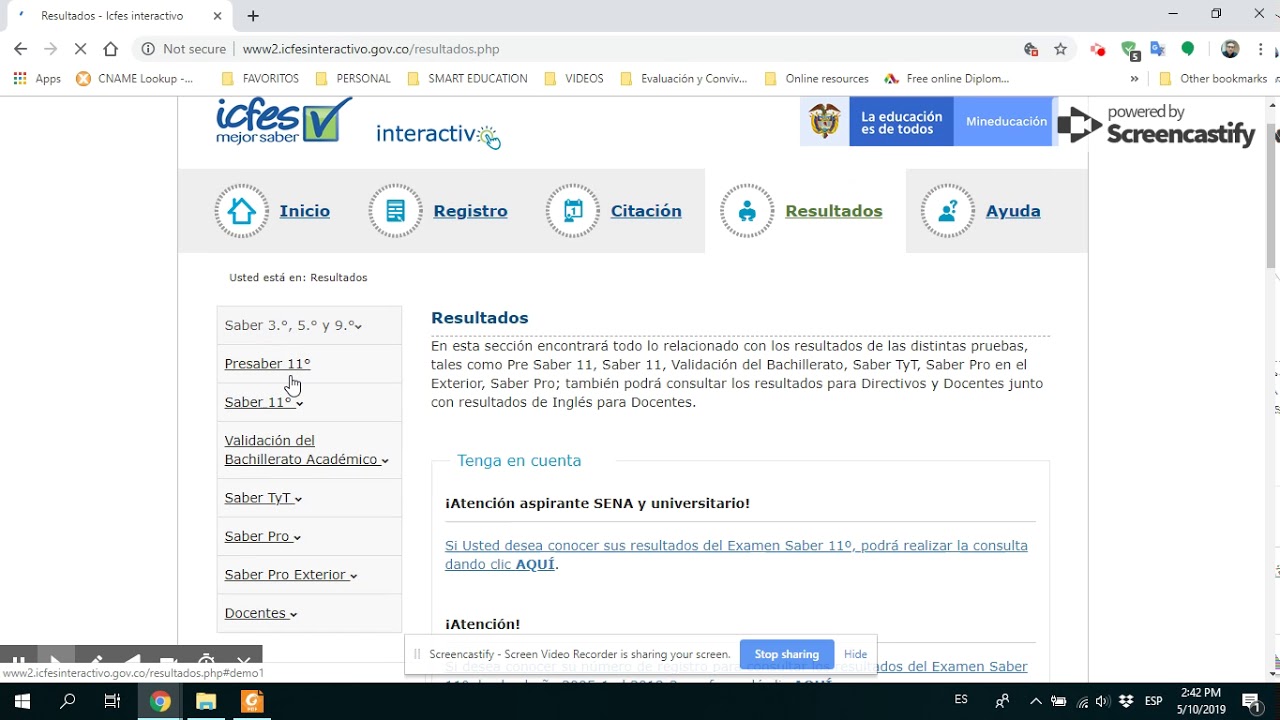The image size is (1280, 720).
Task: Open the Screencastify extension icon in toolbar
Action: pos(1098,49)
